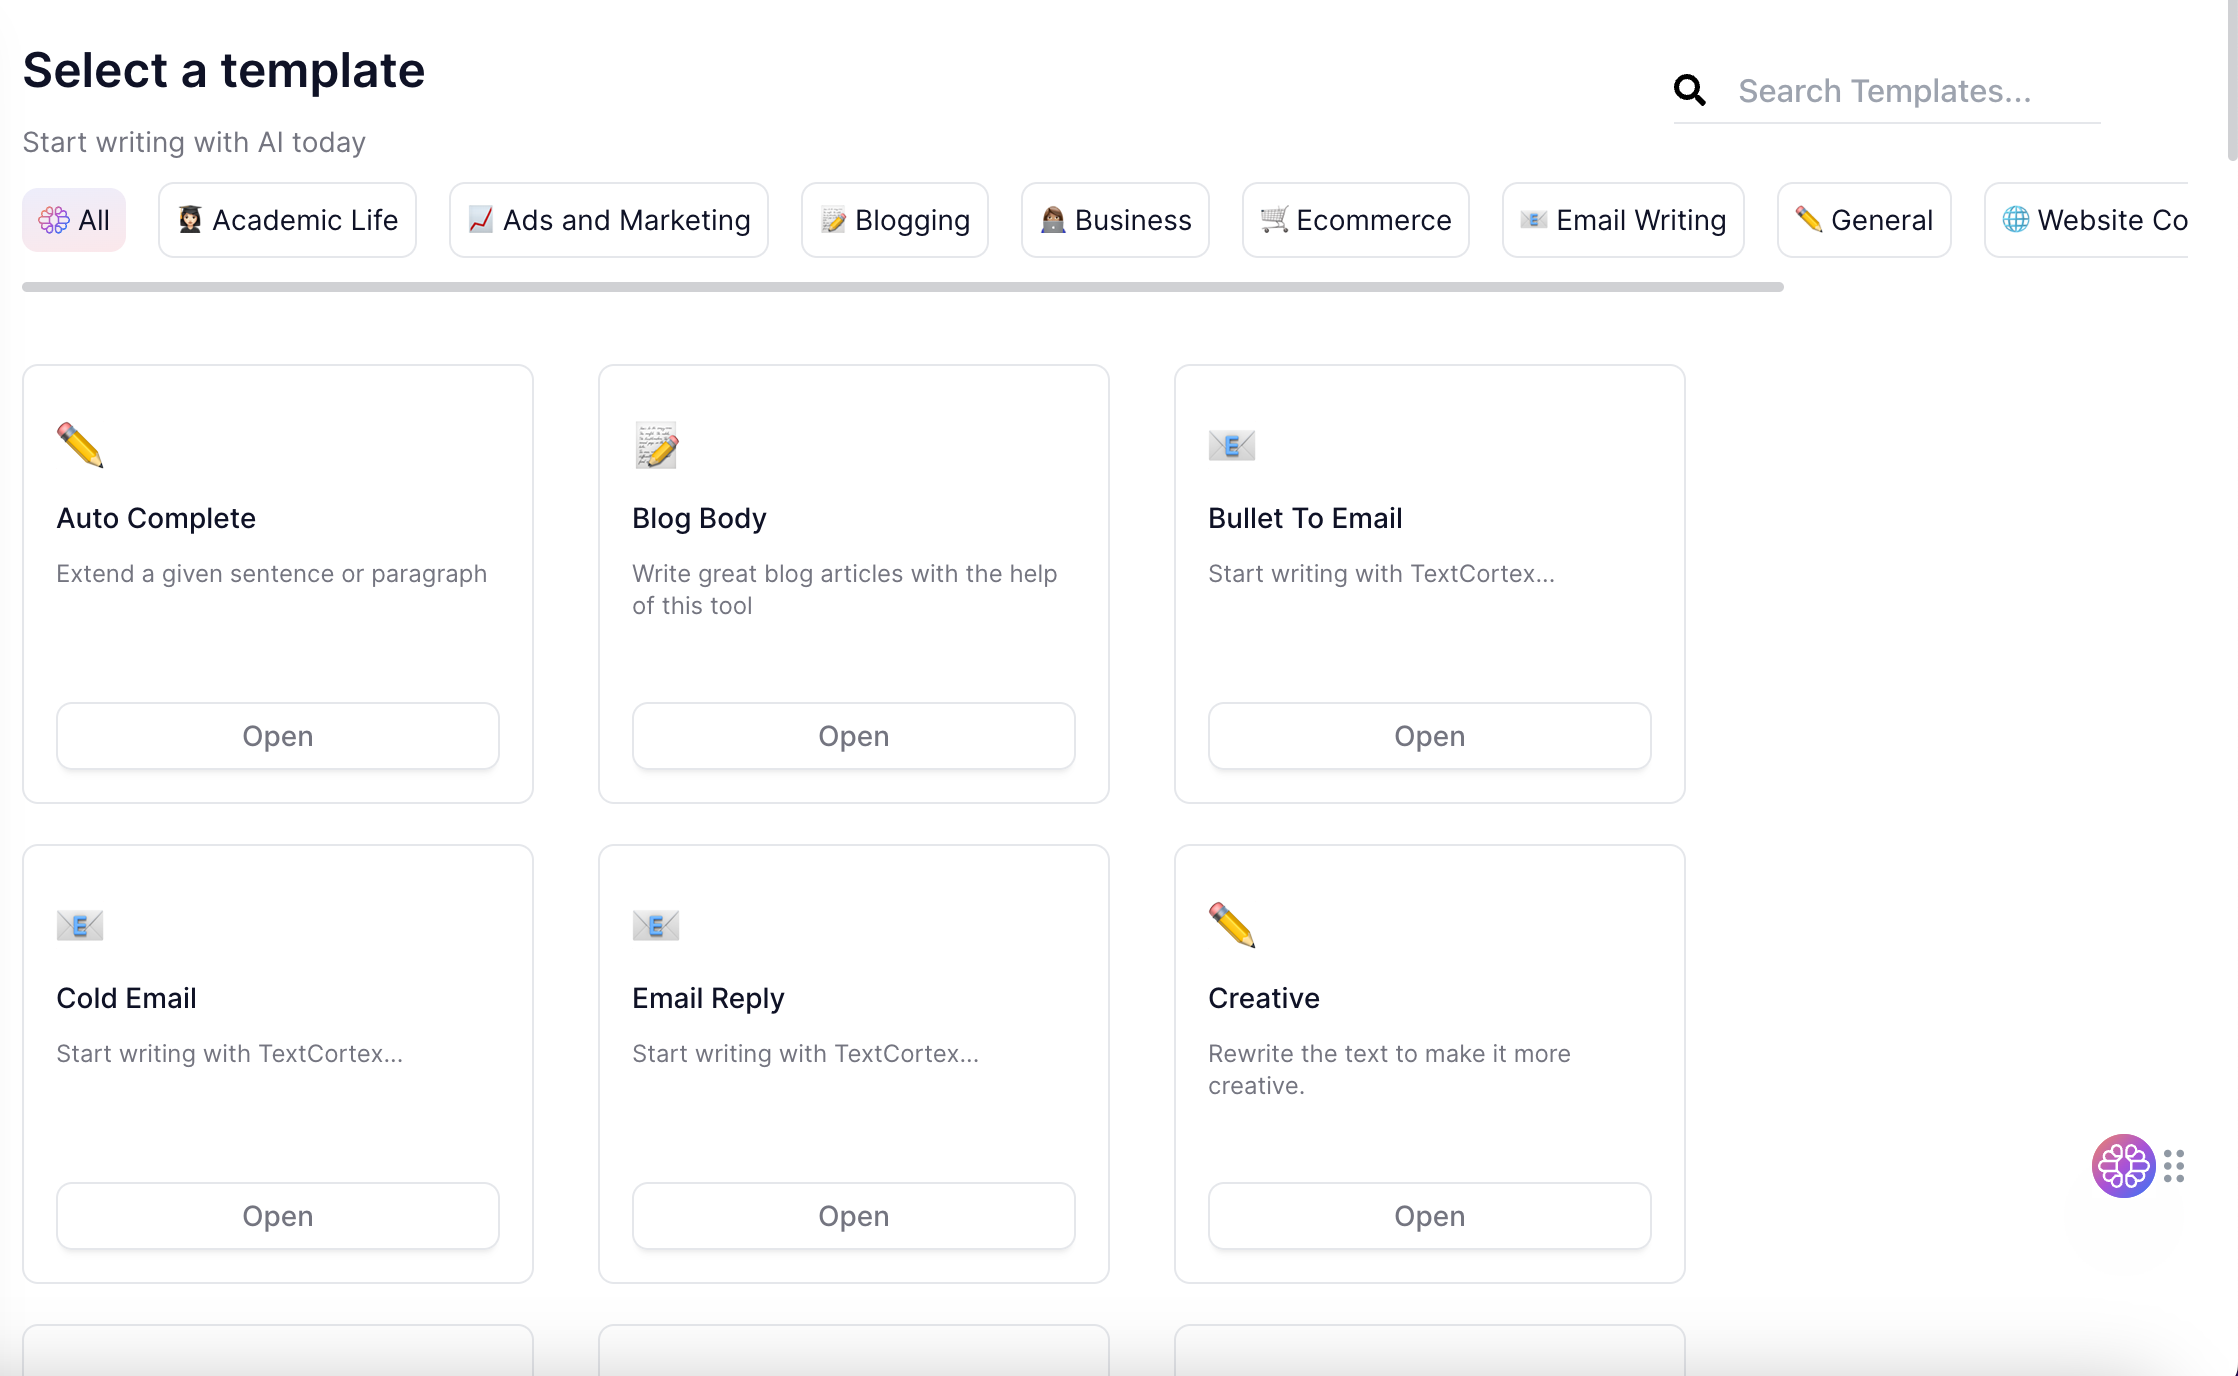The image size is (2238, 1376).
Task: Click the pencil icon on Auto Complete card
Action: [80, 445]
